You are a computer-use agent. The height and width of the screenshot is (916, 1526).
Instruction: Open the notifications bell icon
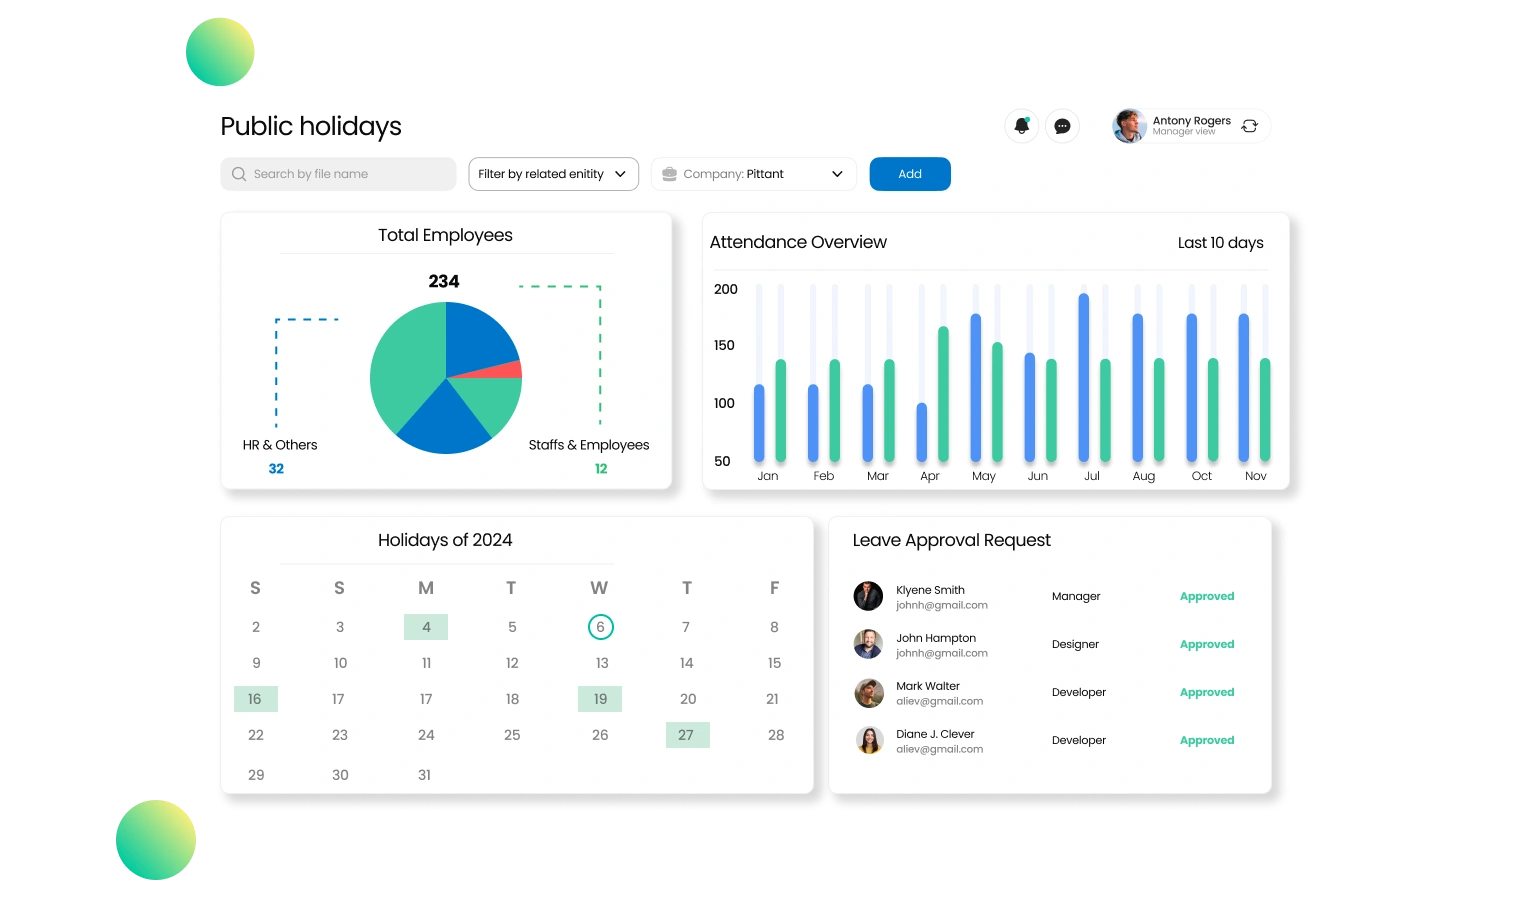tap(1021, 126)
